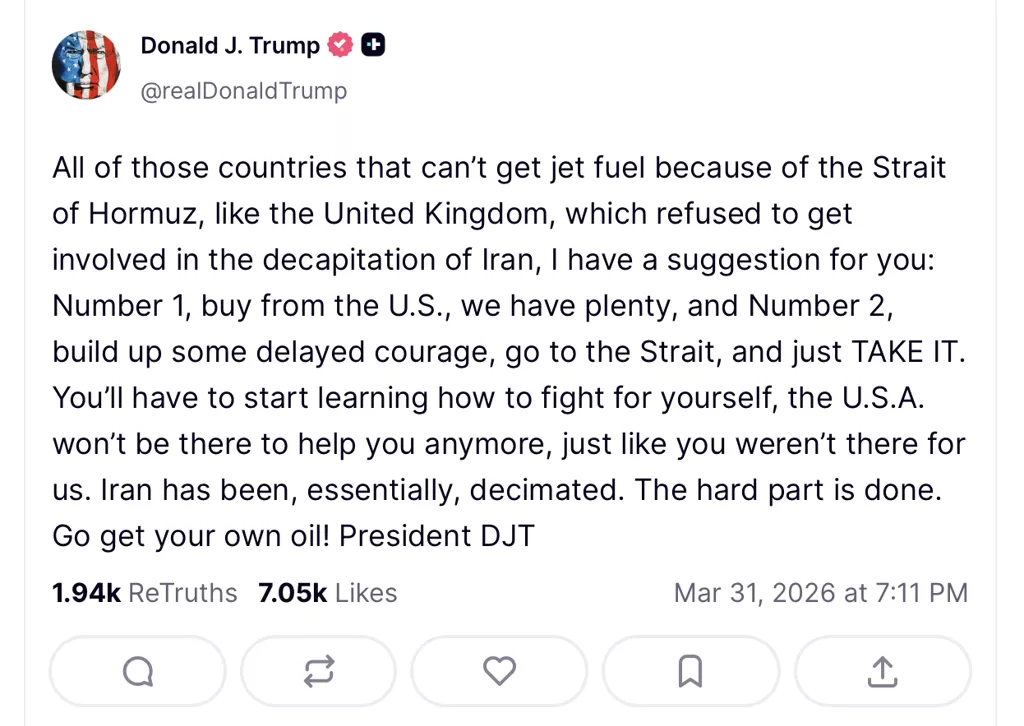This screenshot has height=726, width=1024.
Task: Click the 'President DJT' signature text
Action: pyautogui.click(x=437, y=536)
